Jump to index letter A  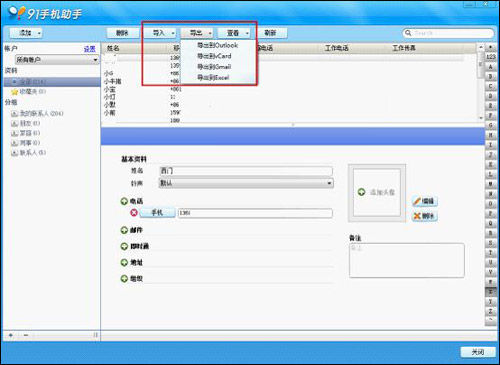point(490,67)
